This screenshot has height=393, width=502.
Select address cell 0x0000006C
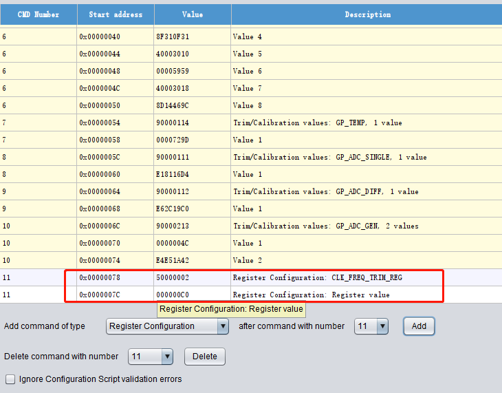pos(115,226)
